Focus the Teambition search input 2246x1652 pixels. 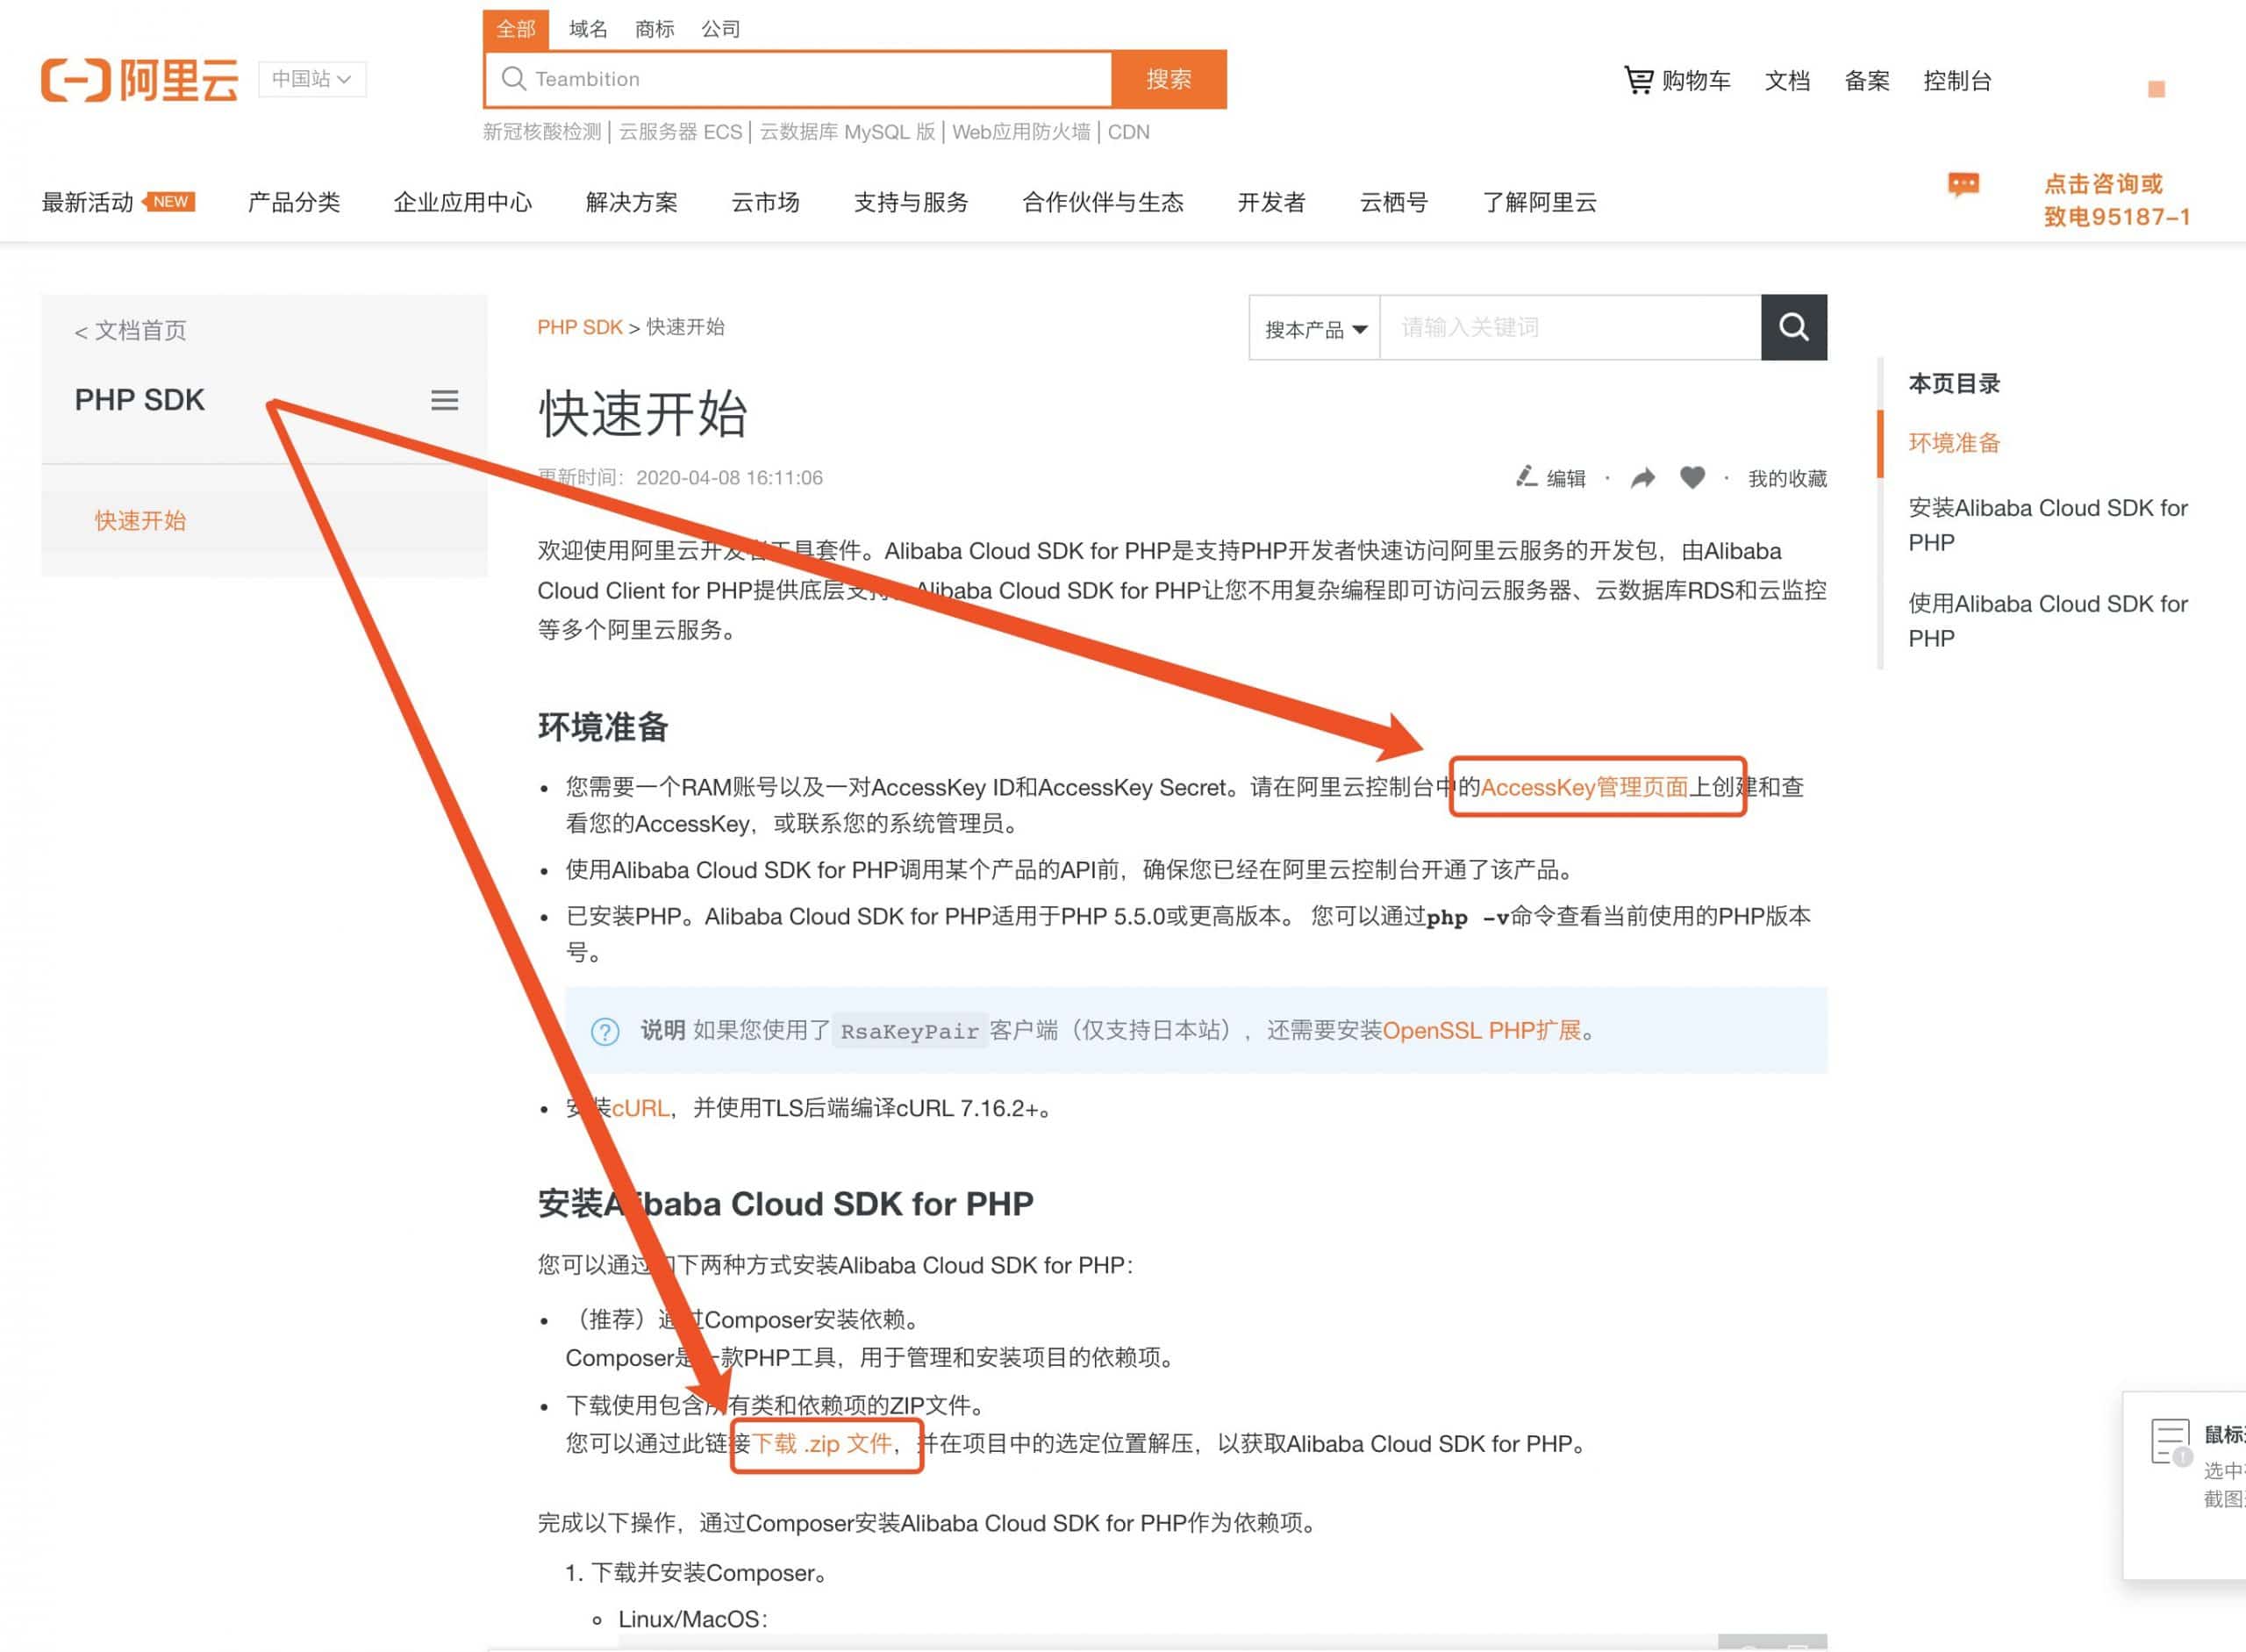(x=800, y=79)
